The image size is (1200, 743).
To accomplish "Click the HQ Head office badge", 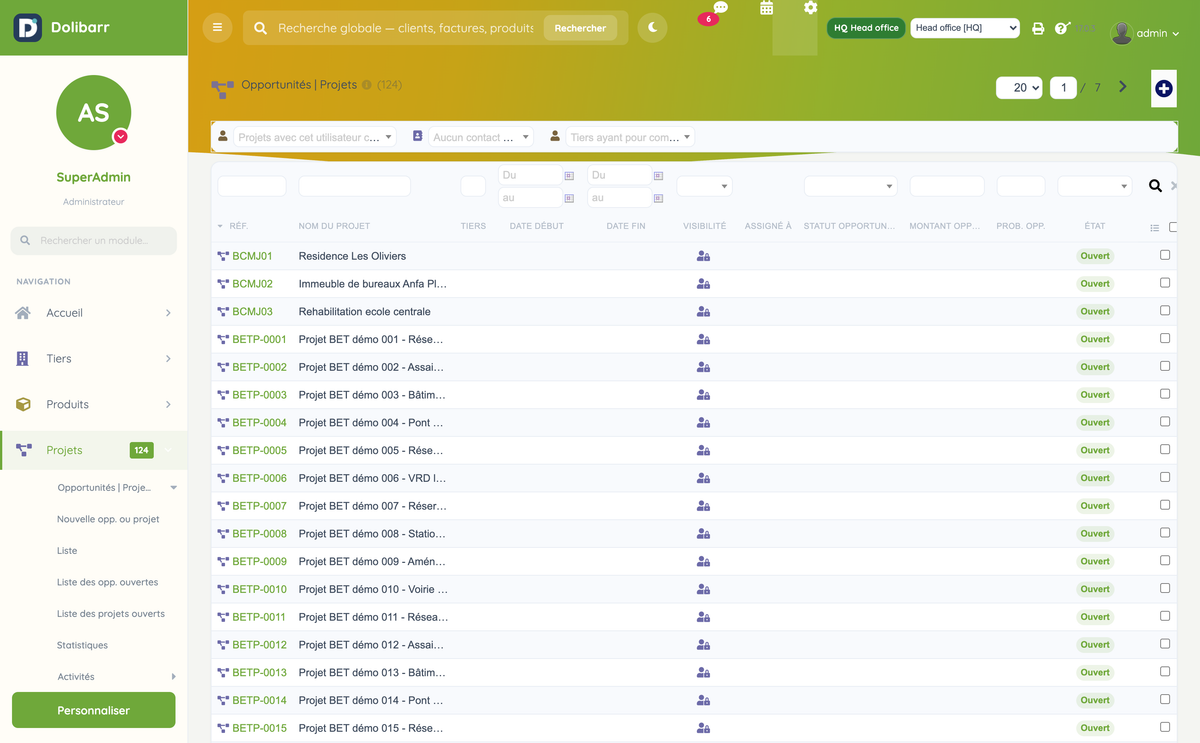I will pos(866,28).
